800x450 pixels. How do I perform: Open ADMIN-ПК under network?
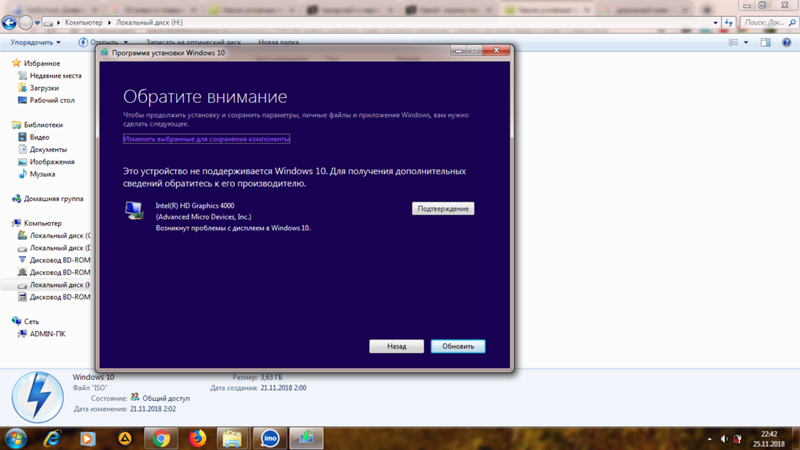pos(41,334)
